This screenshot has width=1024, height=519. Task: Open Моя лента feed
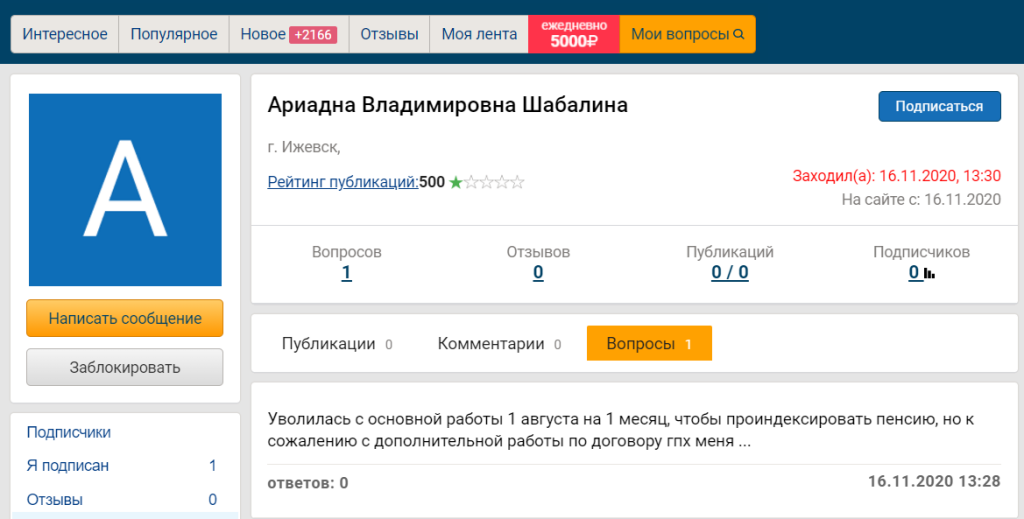(x=479, y=34)
